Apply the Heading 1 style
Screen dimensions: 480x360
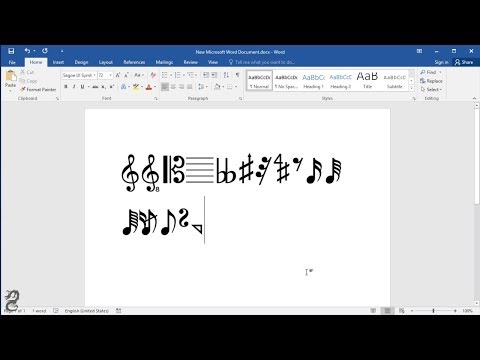pos(313,80)
